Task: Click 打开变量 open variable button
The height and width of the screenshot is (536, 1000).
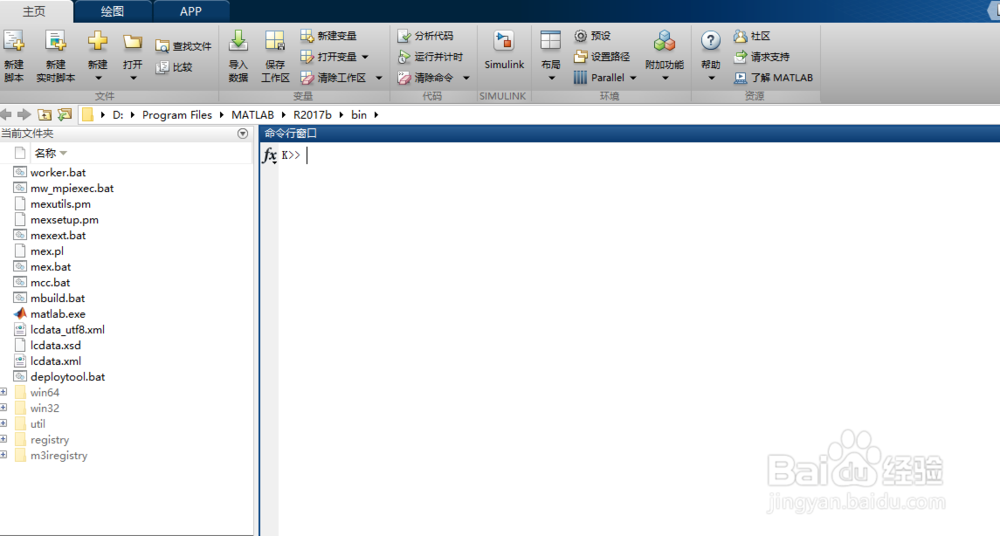Action: click(328, 57)
